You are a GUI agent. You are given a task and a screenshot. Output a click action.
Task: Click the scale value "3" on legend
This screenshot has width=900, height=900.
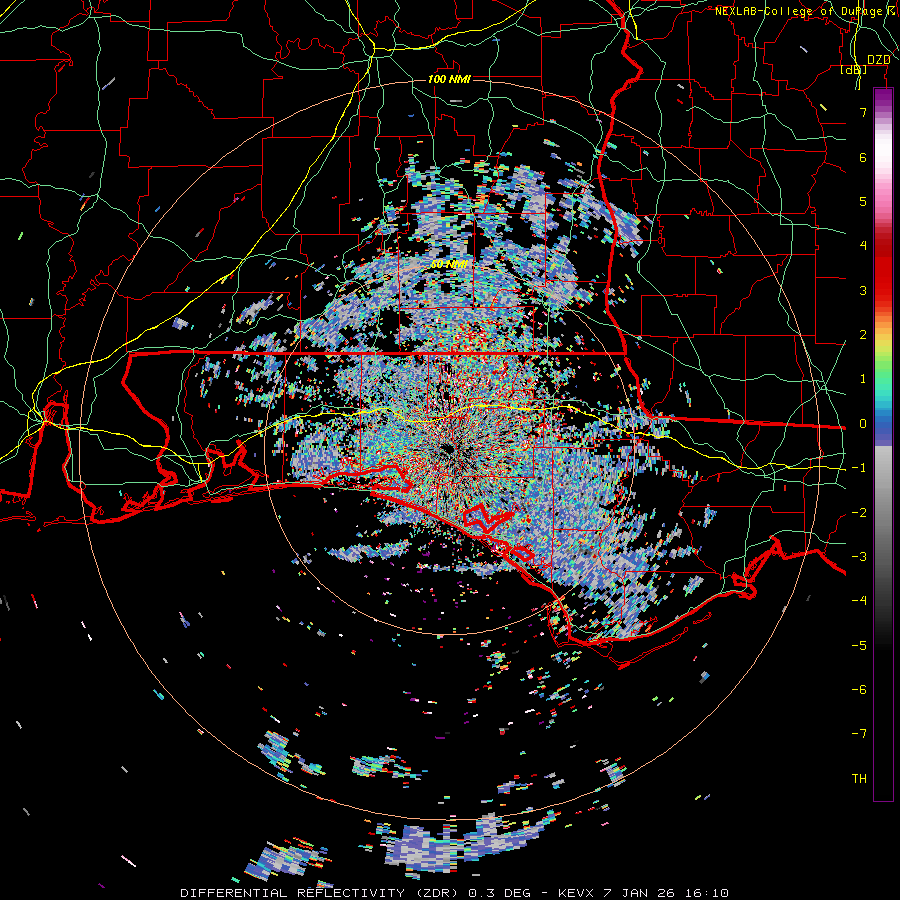tap(863, 290)
